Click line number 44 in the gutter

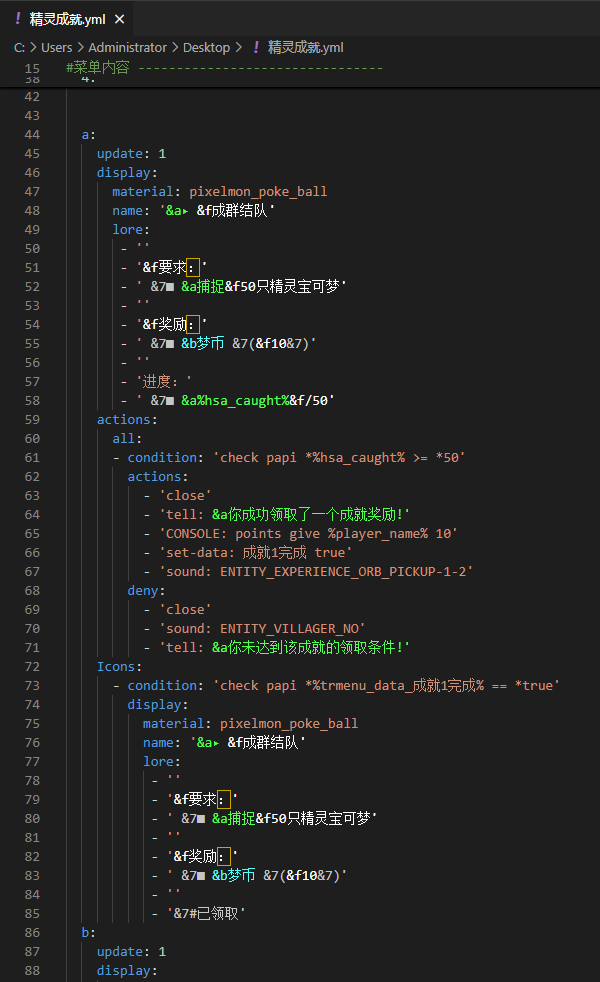31,135
